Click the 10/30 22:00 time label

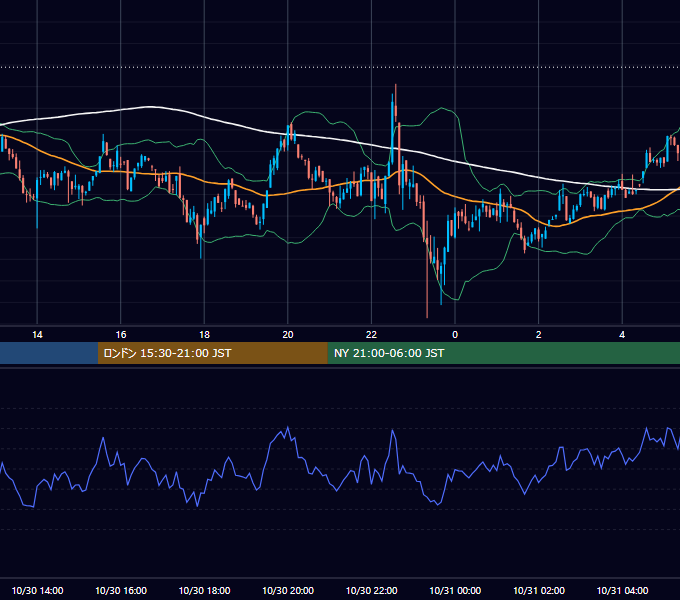click(371, 590)
